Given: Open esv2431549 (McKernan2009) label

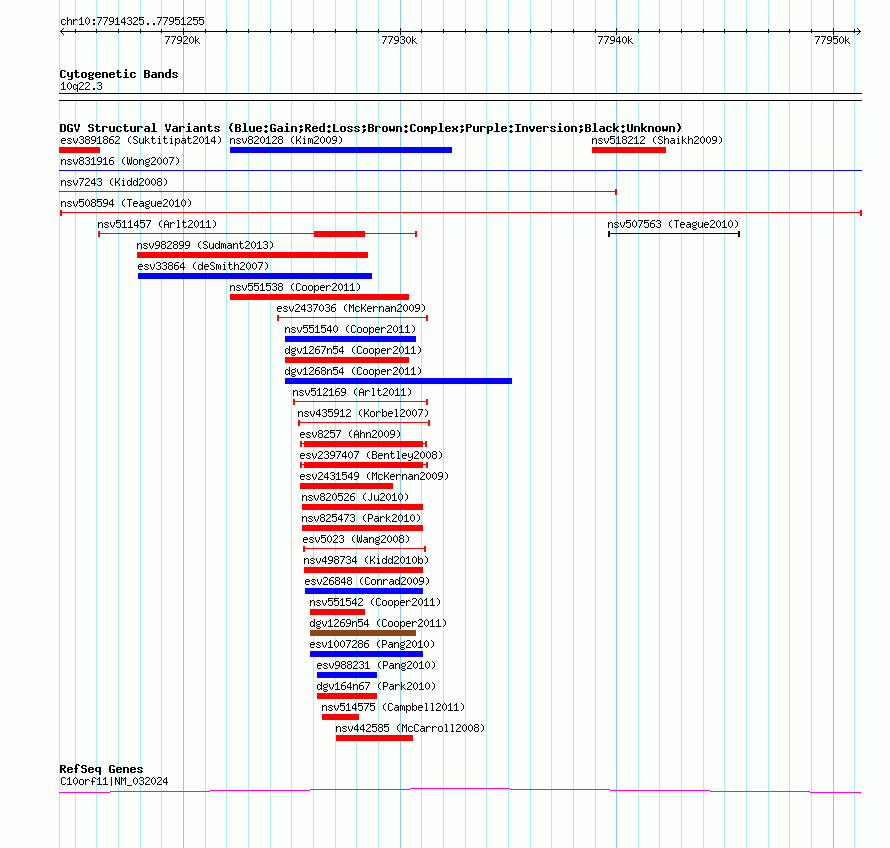Looking at the screenshot, I should [x=374, y=476].
